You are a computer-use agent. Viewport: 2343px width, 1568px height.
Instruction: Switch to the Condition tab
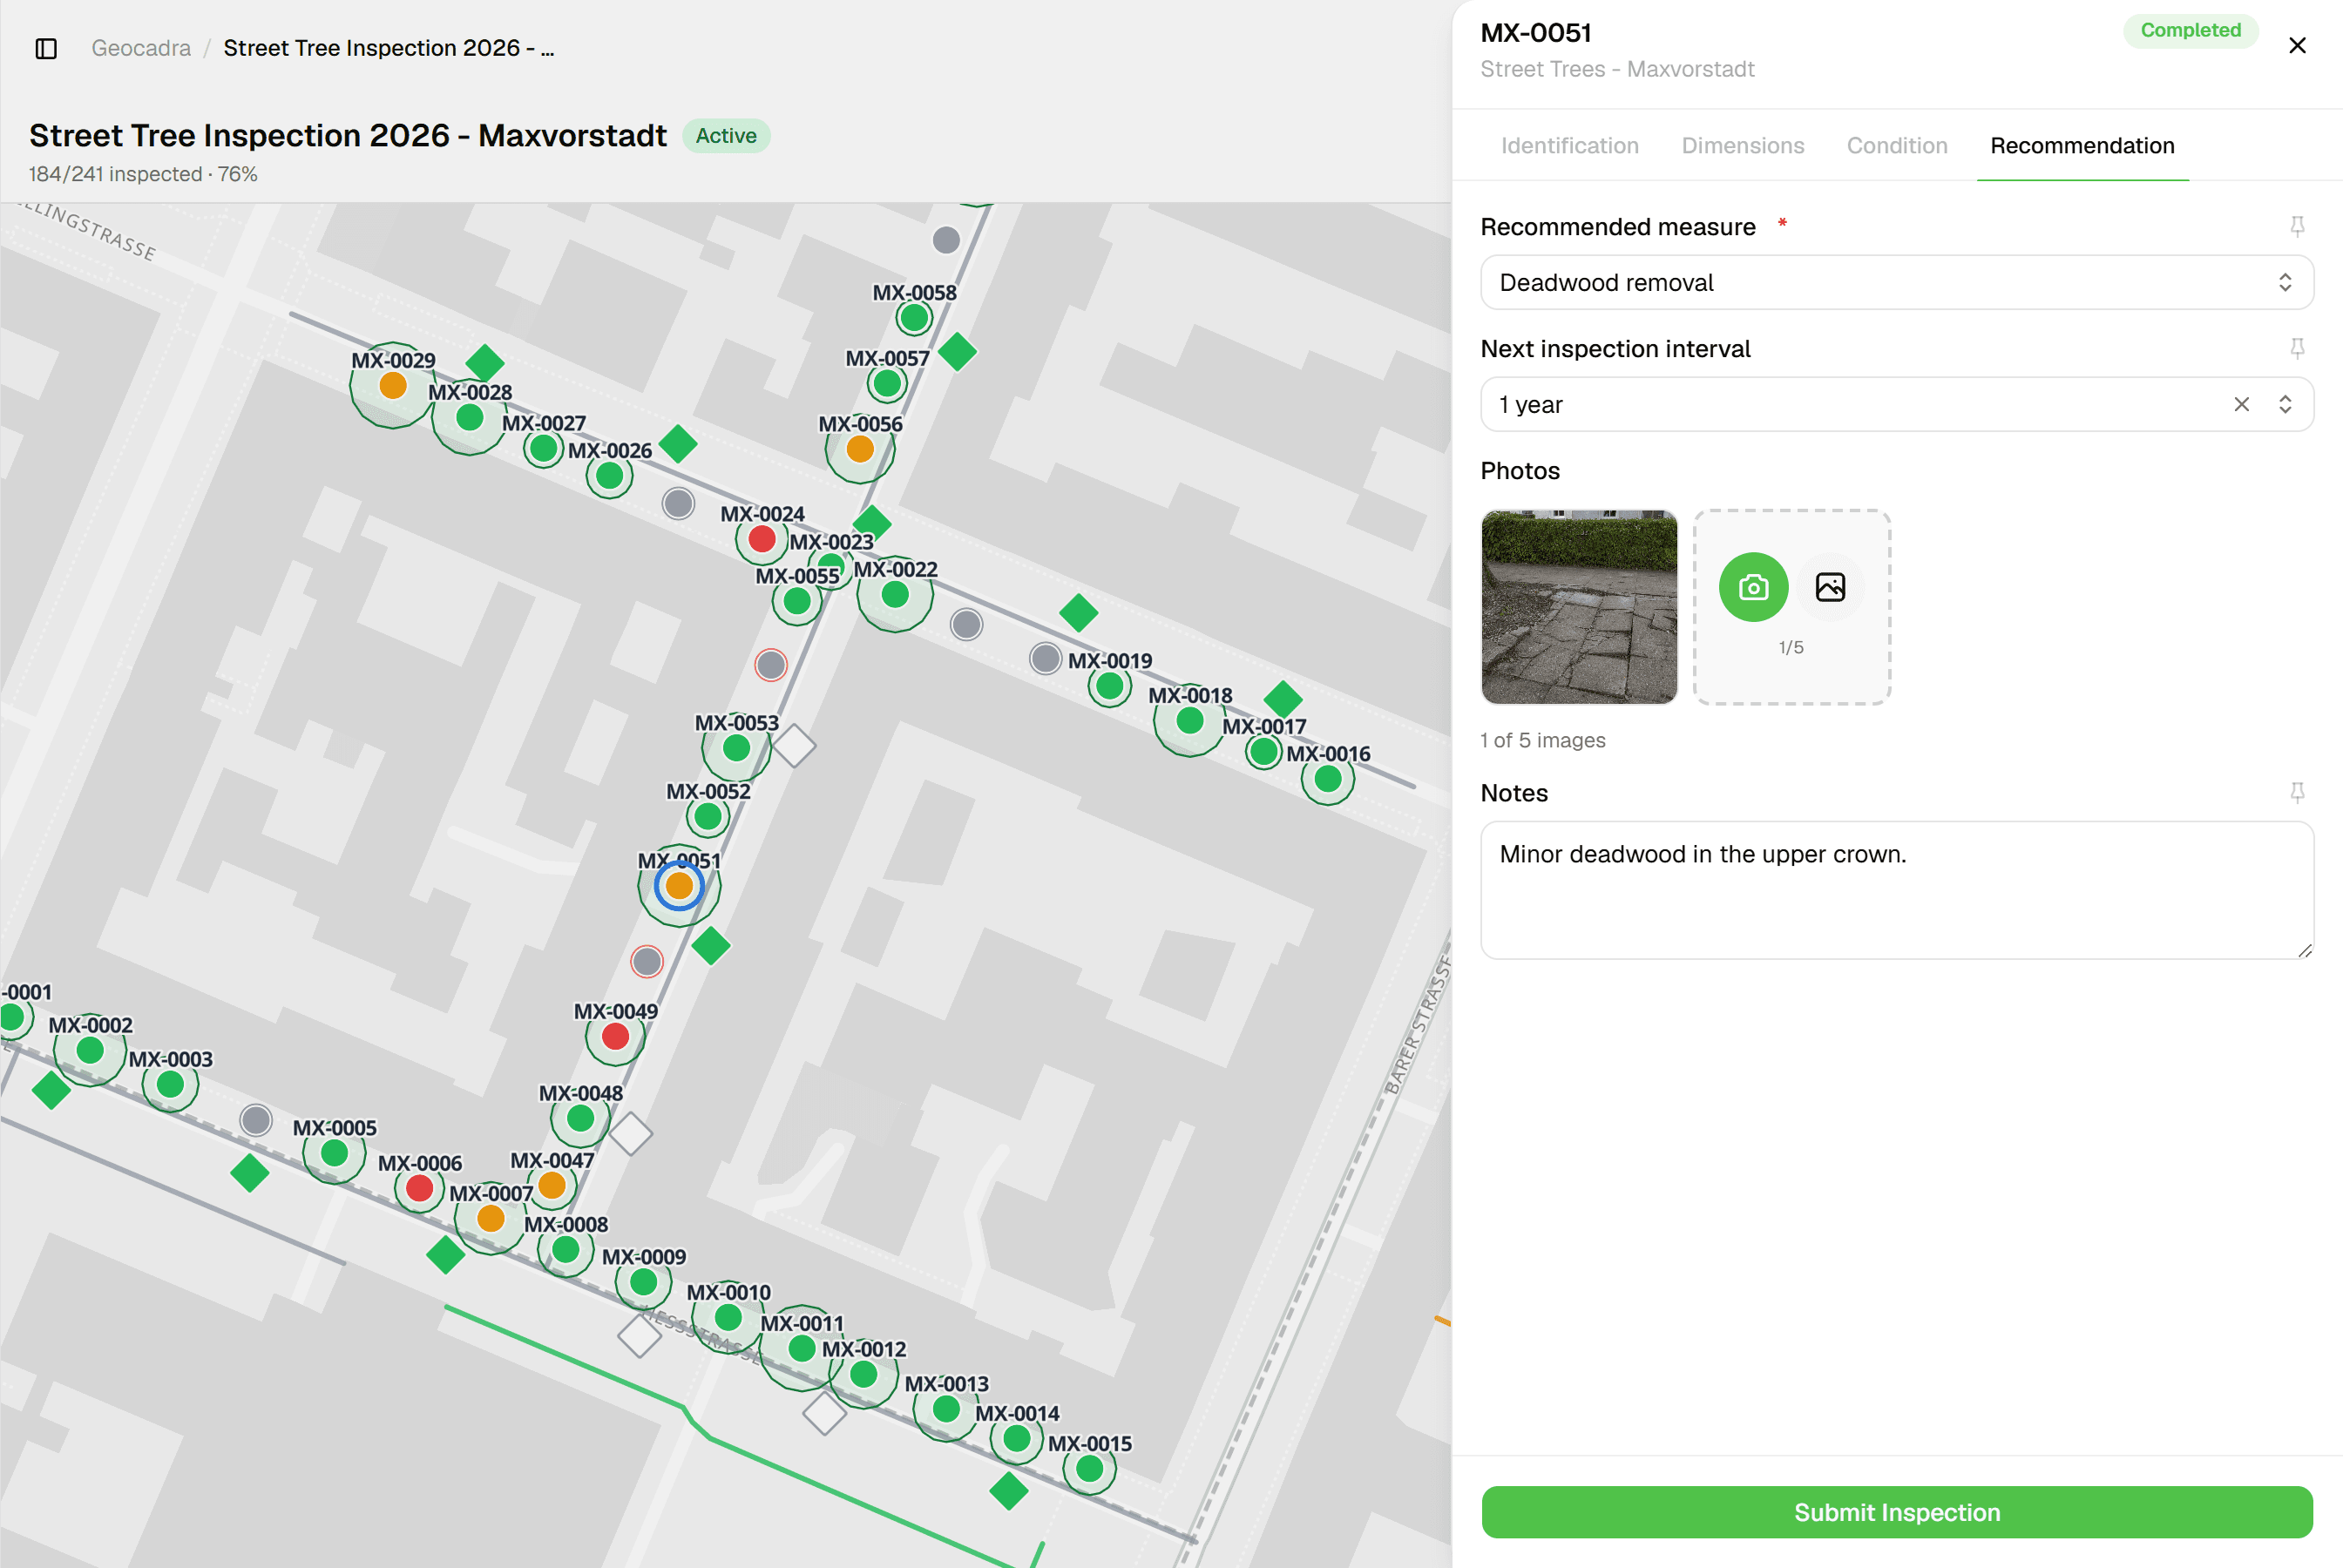coord(1896,146)
